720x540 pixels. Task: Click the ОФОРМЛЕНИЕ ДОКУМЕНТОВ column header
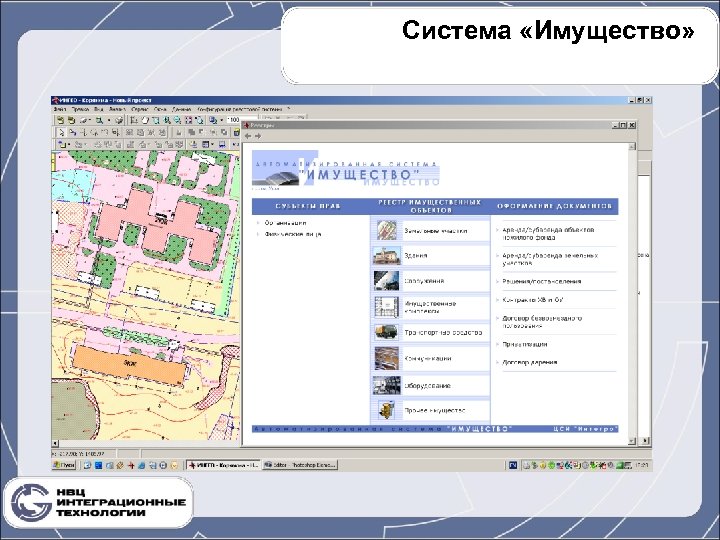tap(555, 206)
